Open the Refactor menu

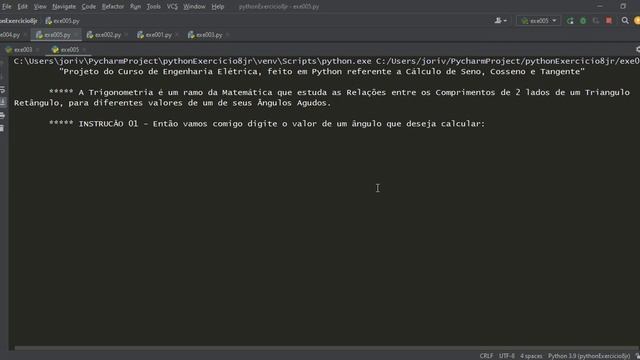click(113, 7)
